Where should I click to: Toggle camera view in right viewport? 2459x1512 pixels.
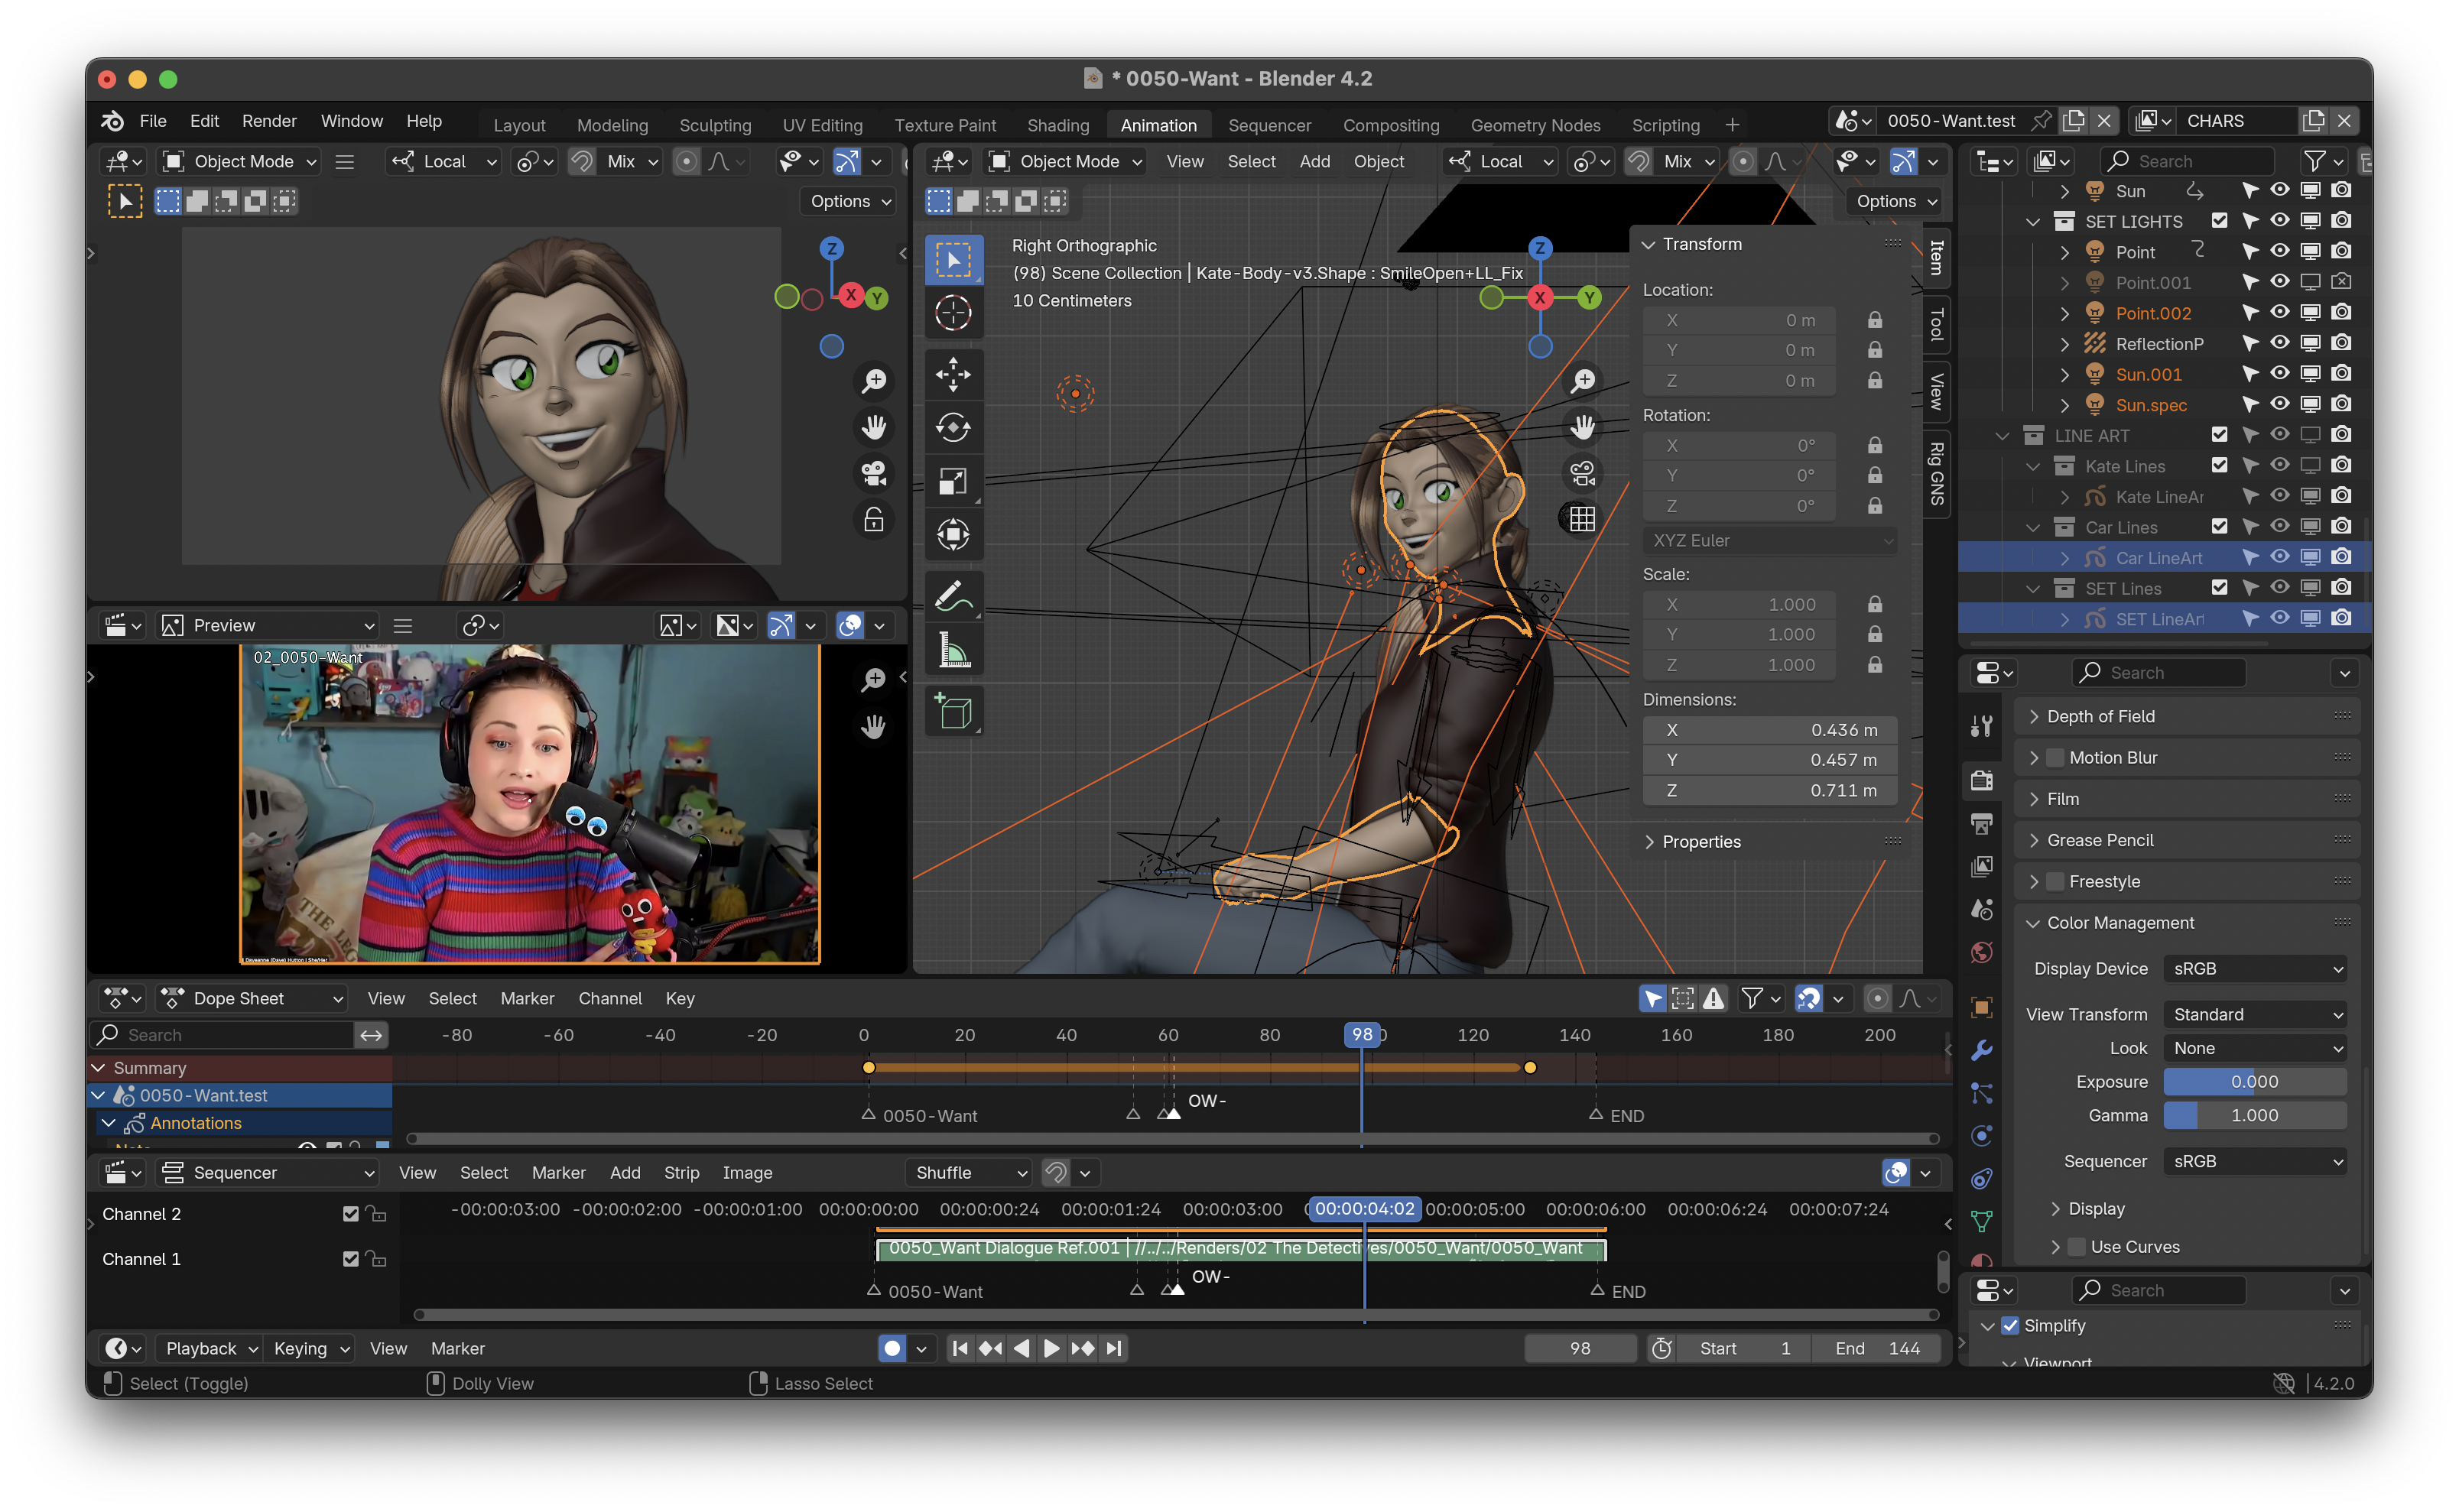[1582, 473]
